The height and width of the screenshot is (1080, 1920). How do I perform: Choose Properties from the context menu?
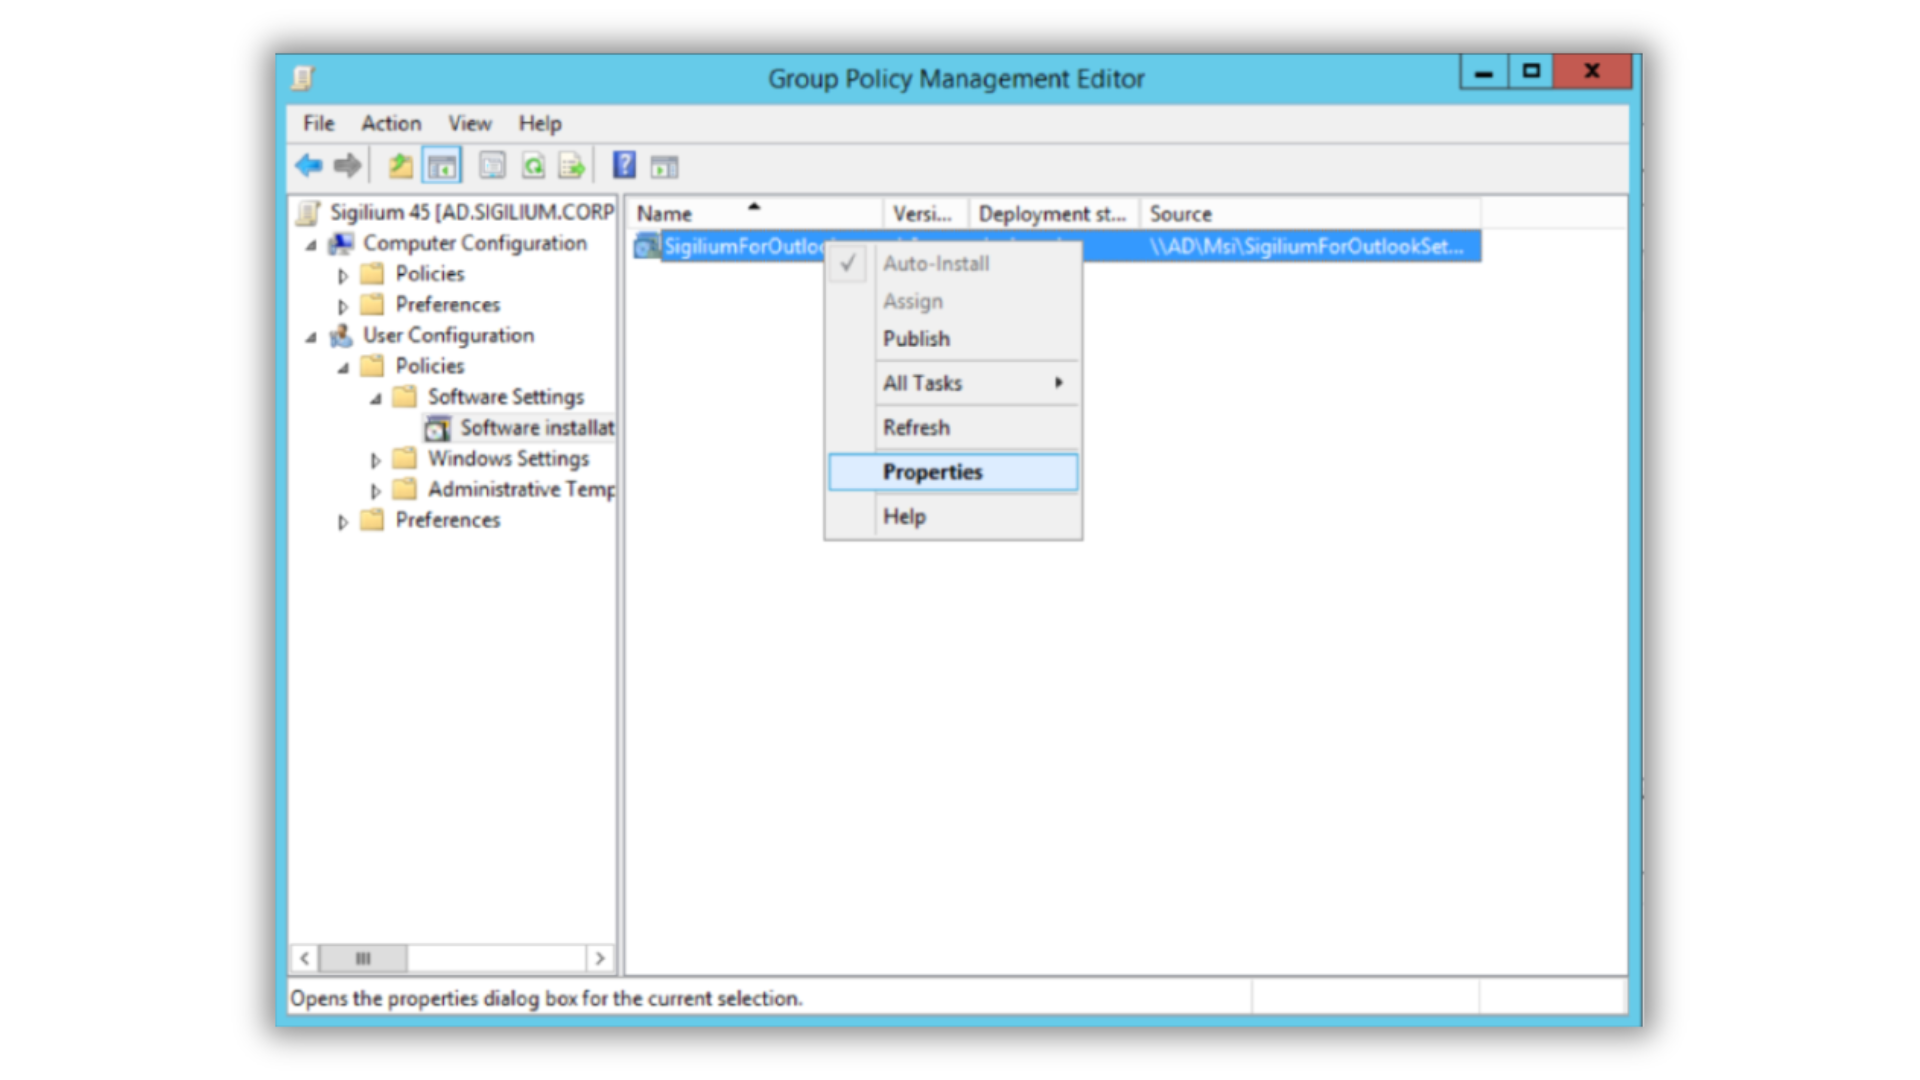932,472
